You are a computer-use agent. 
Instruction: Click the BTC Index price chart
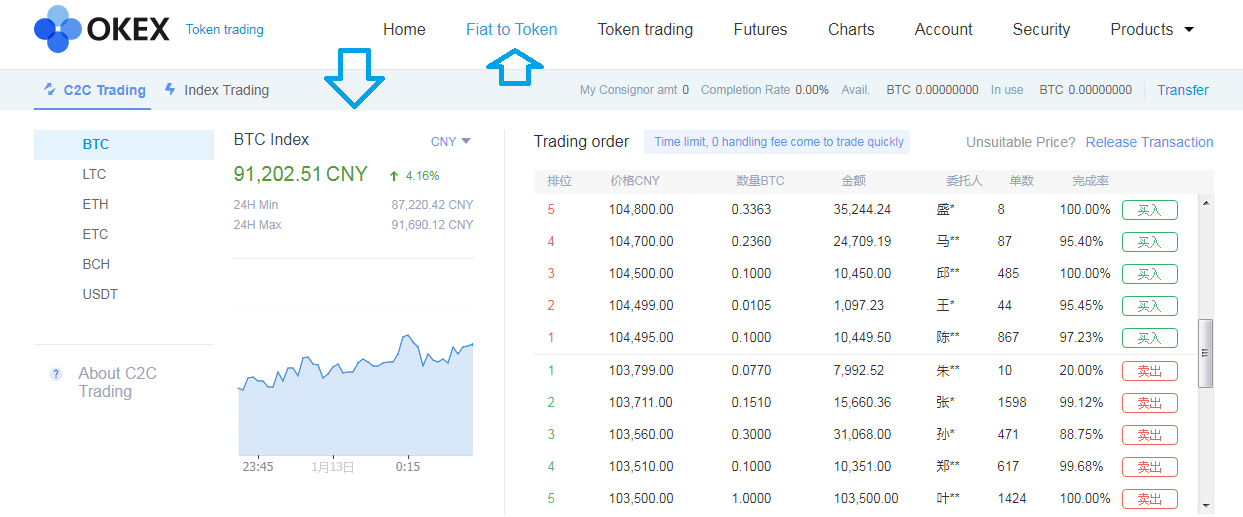coord(355,395)
